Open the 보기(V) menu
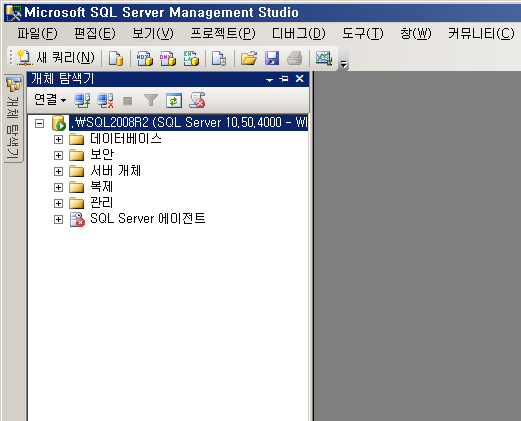This screenshot has width=521, height=421. (x=153, y=33)
